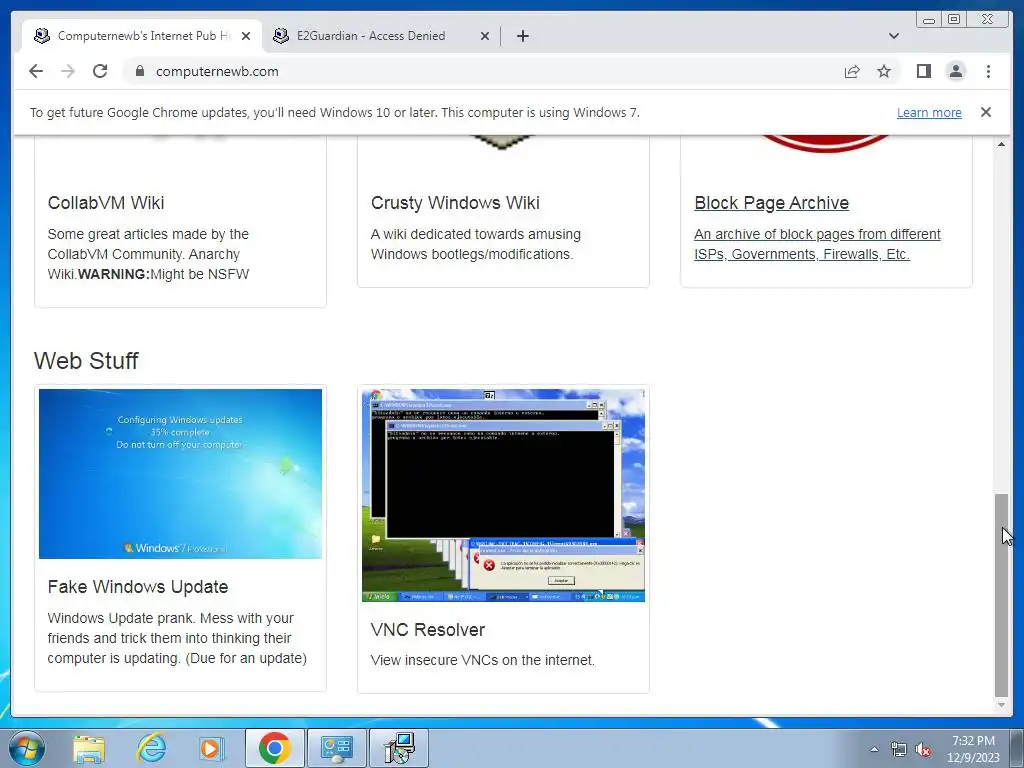
Task: Click the Fake Windows Update thumbnail
Action: pyautogui.click(x=180, y=474)
